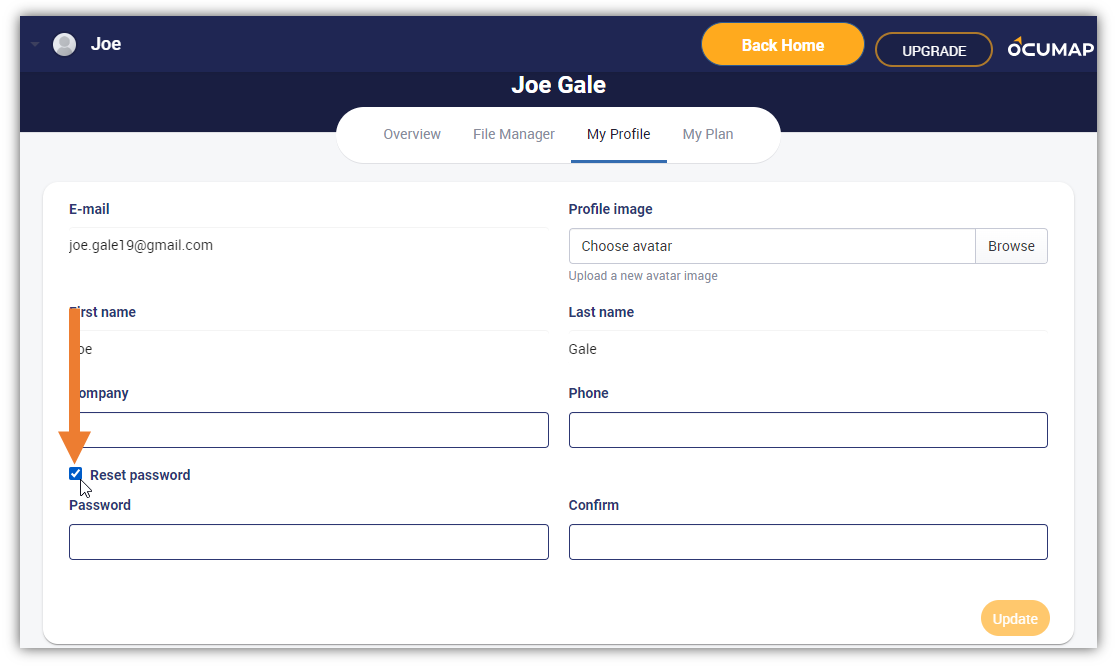
Task: Click the Back Home button
Action: (x=782, y=45)
